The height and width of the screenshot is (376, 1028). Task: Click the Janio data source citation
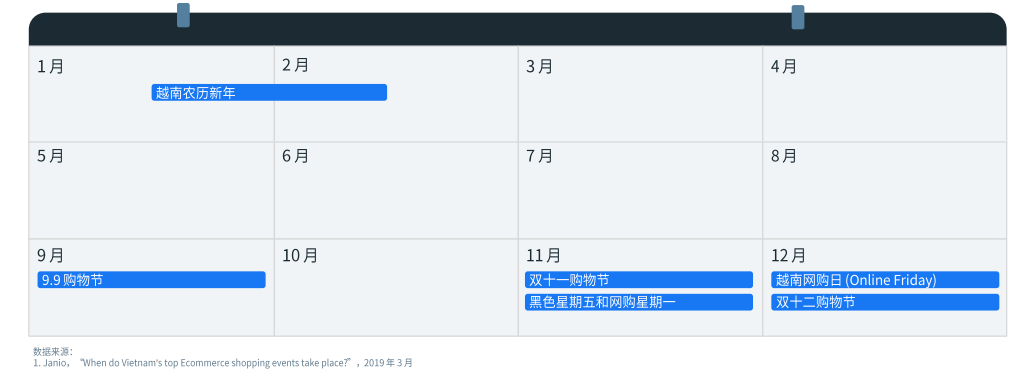click(223, 362)
